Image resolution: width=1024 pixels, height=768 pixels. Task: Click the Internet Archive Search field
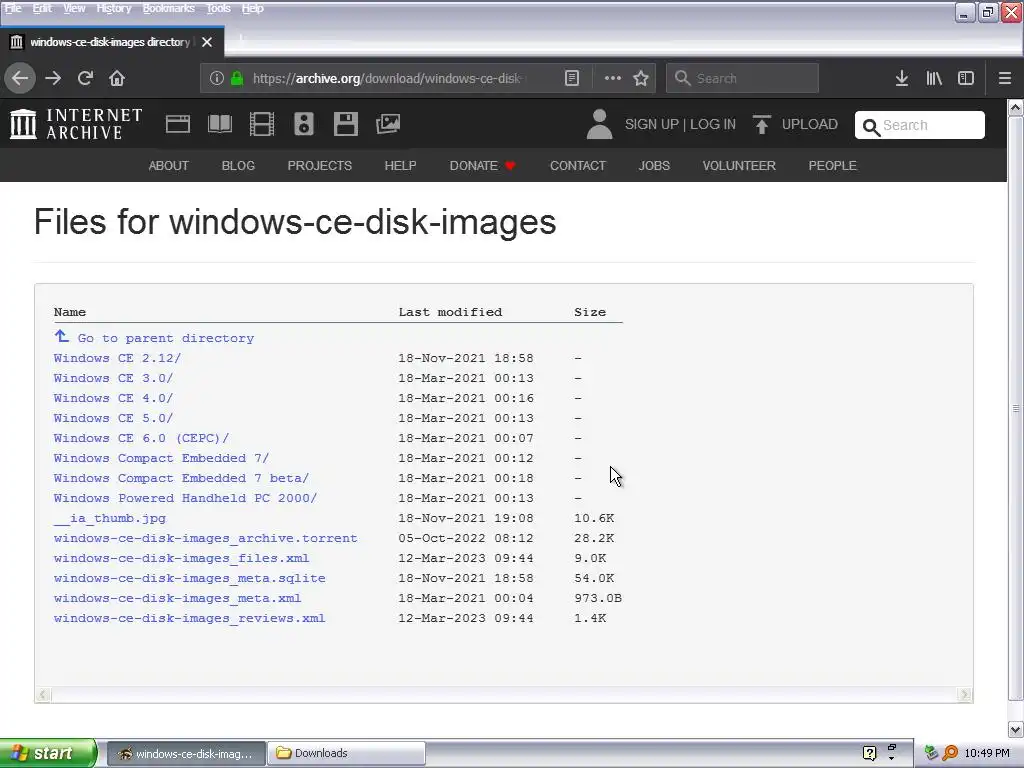click(x=920, y=125)
